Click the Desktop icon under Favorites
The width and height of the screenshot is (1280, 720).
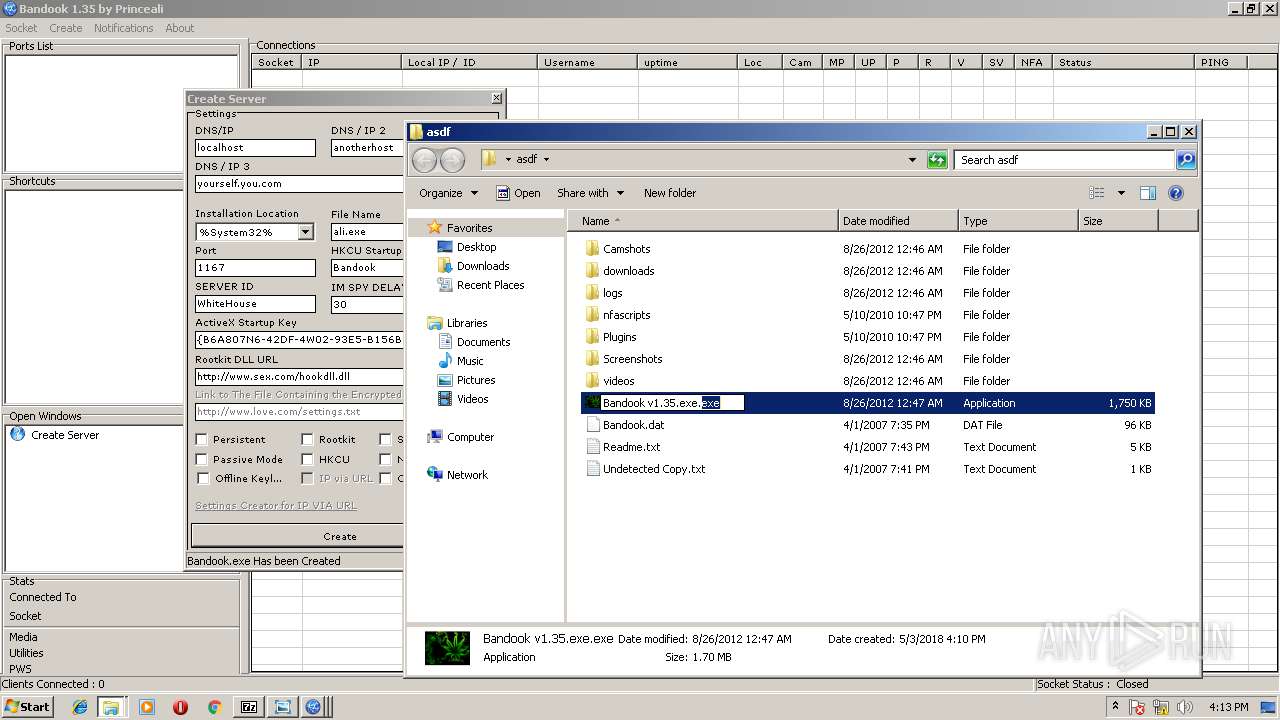[x=445, y=247]
